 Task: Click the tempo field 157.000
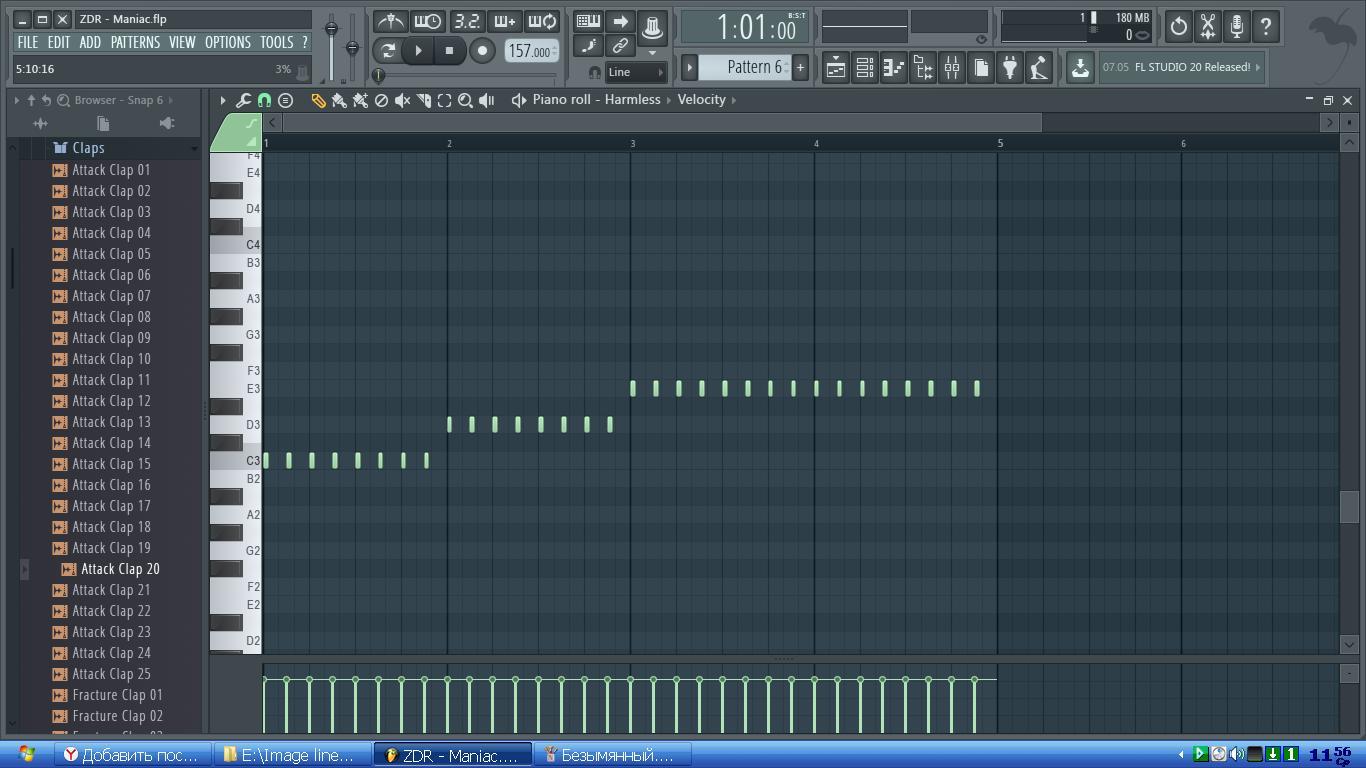click(532, 51)
